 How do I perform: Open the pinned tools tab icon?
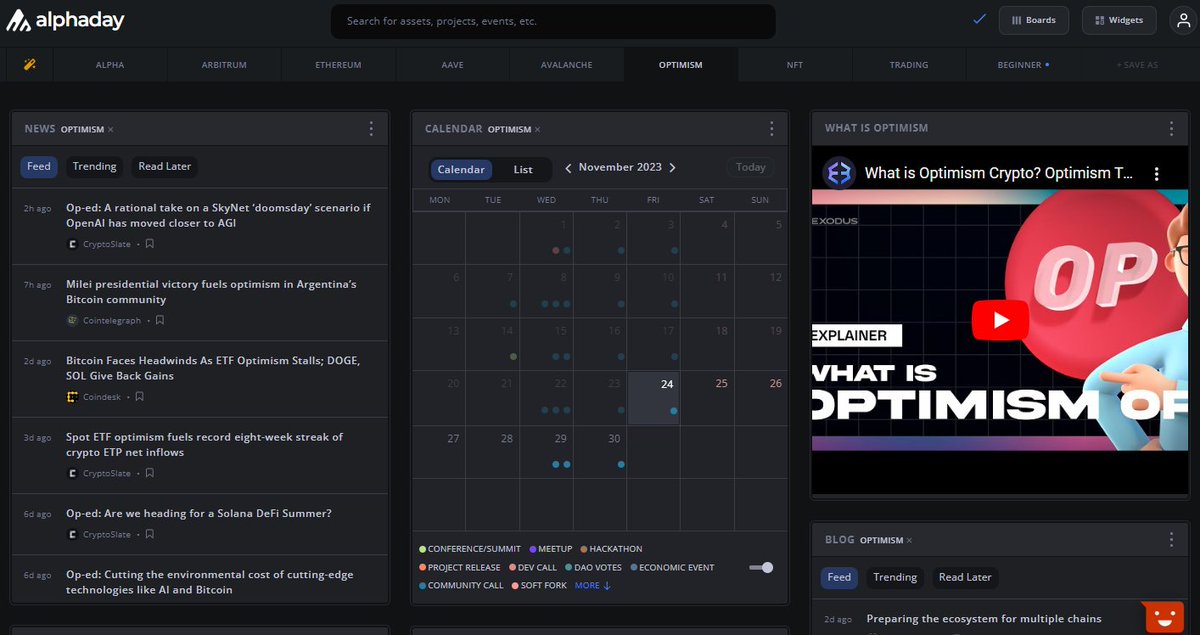point(30,65)
